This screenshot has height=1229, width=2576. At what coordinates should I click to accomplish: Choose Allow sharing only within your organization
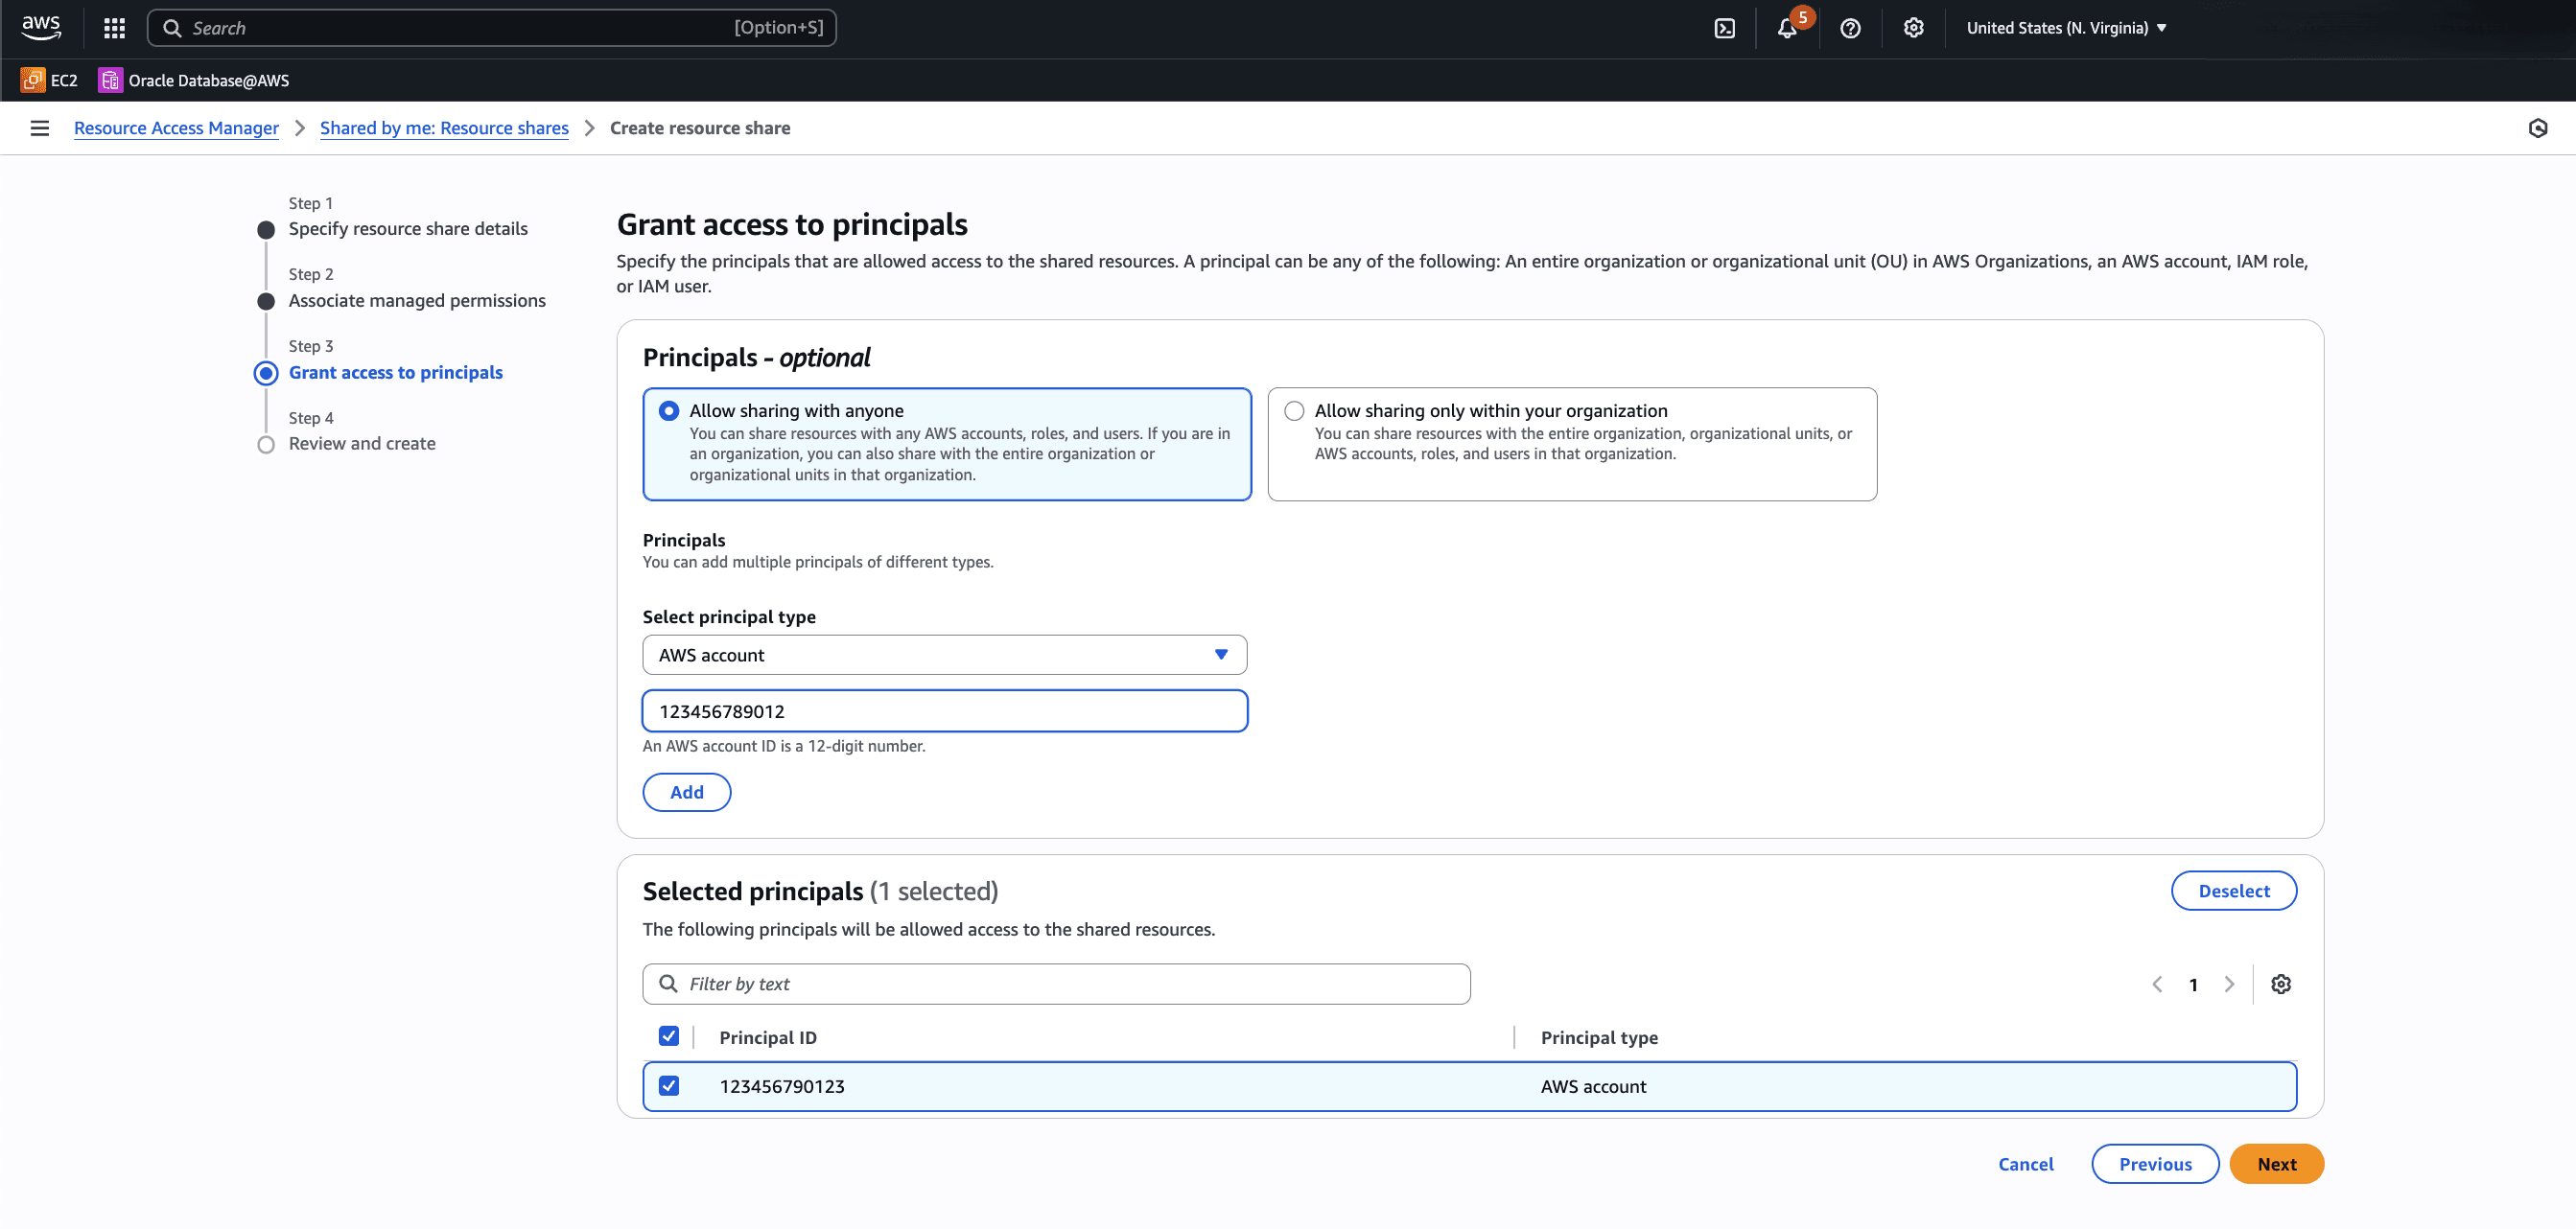1294,409
